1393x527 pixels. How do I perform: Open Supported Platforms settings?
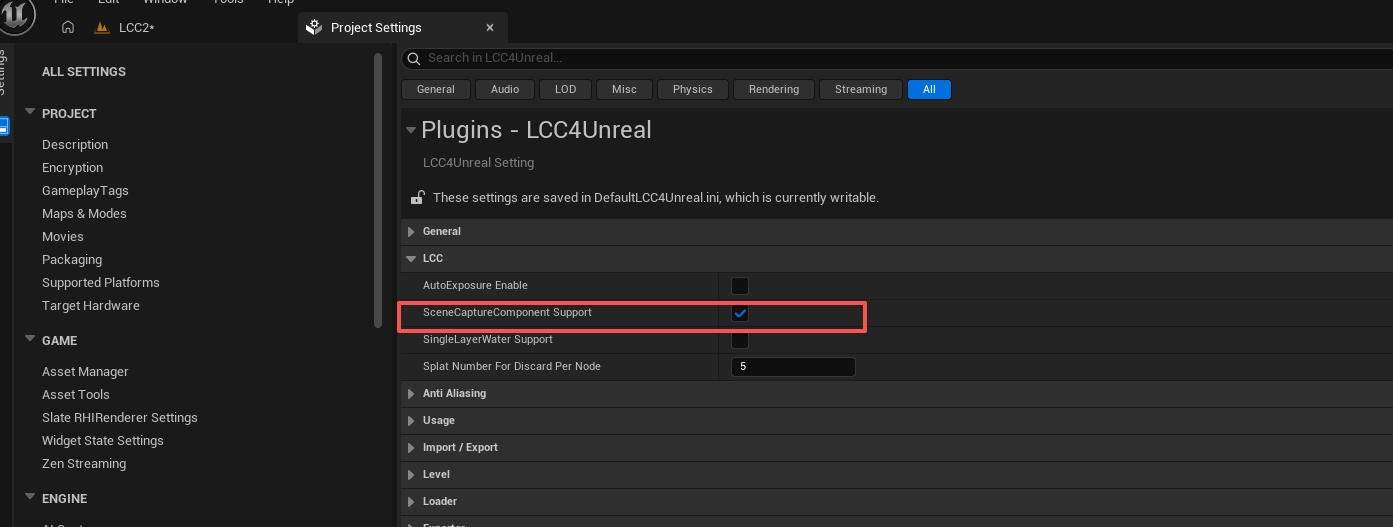coord(101,283)
